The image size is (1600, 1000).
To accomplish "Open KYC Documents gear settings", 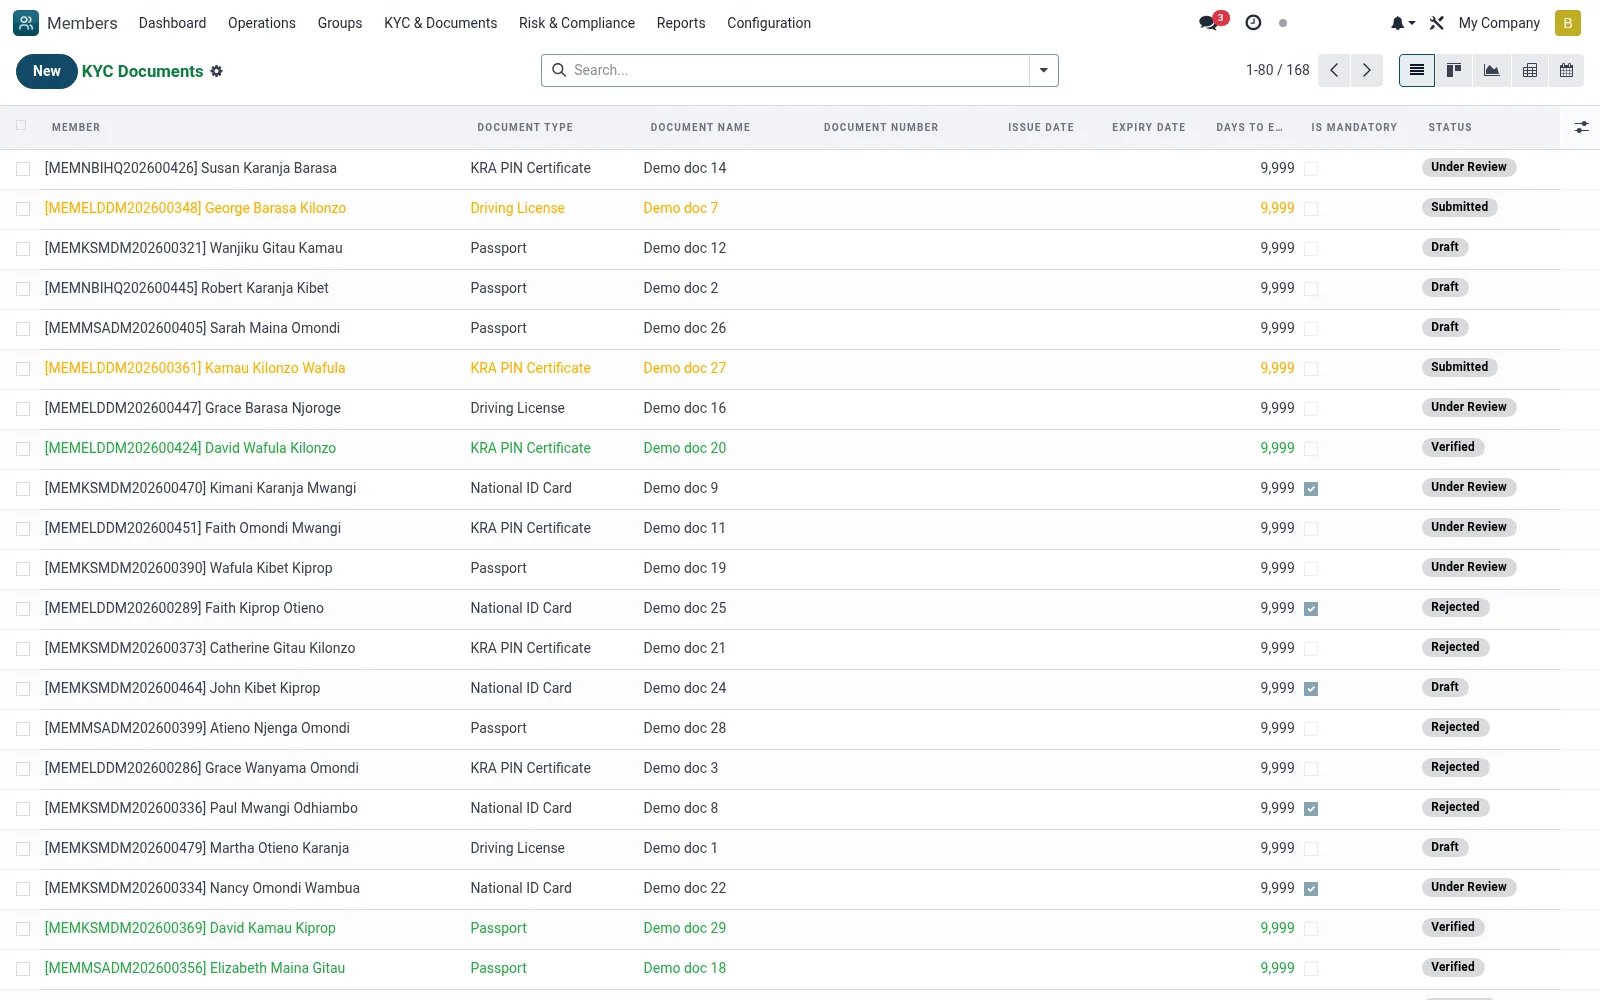I will [216, 71].
